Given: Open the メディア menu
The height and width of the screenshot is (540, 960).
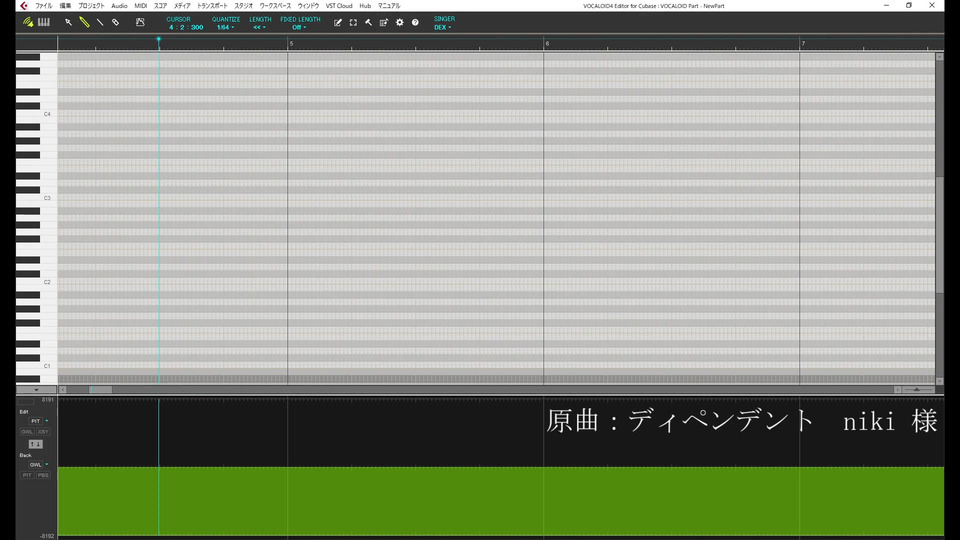Looking at the screenshot, I should click(x=182, y=6).
